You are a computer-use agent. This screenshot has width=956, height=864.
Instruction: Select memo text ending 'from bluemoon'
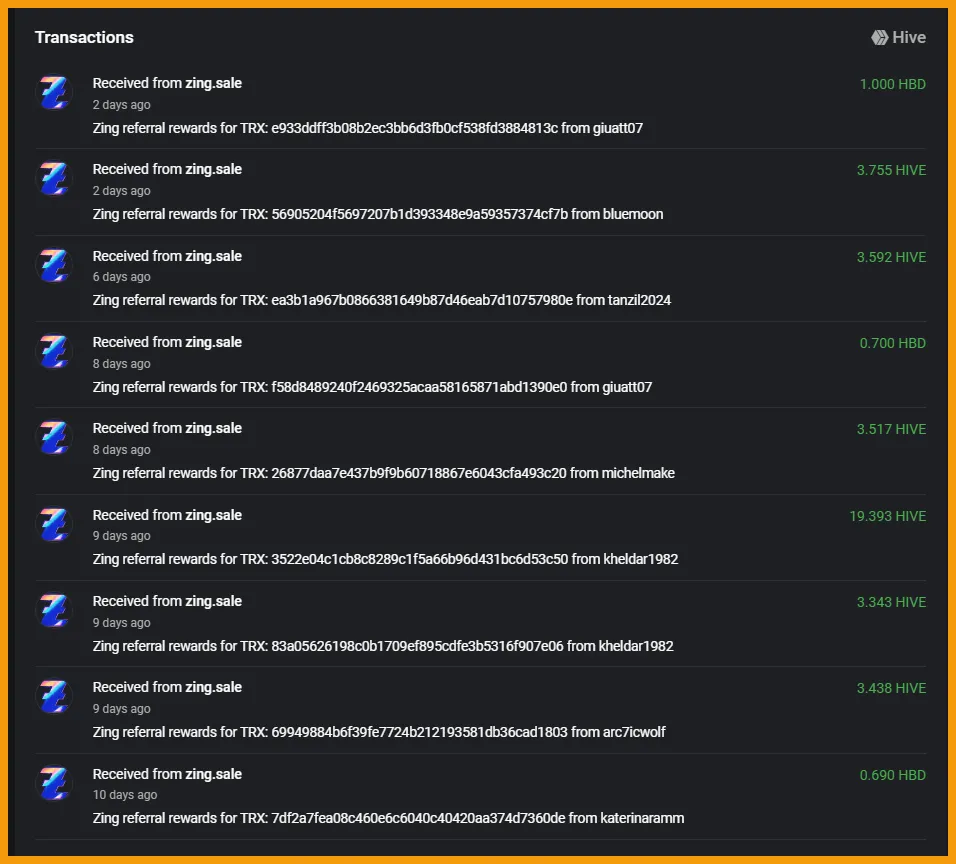(x=378, y=215)
